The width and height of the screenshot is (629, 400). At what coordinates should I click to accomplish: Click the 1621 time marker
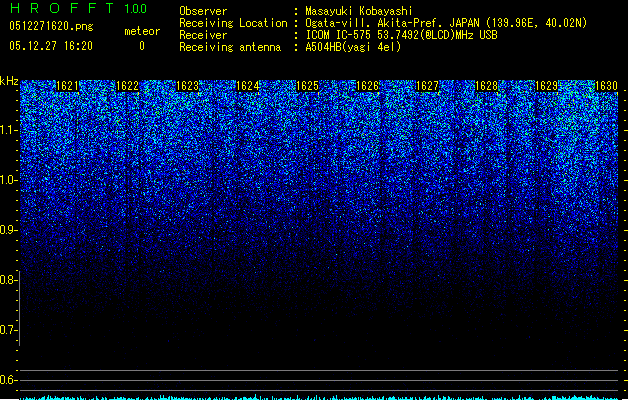click(67, 86)
